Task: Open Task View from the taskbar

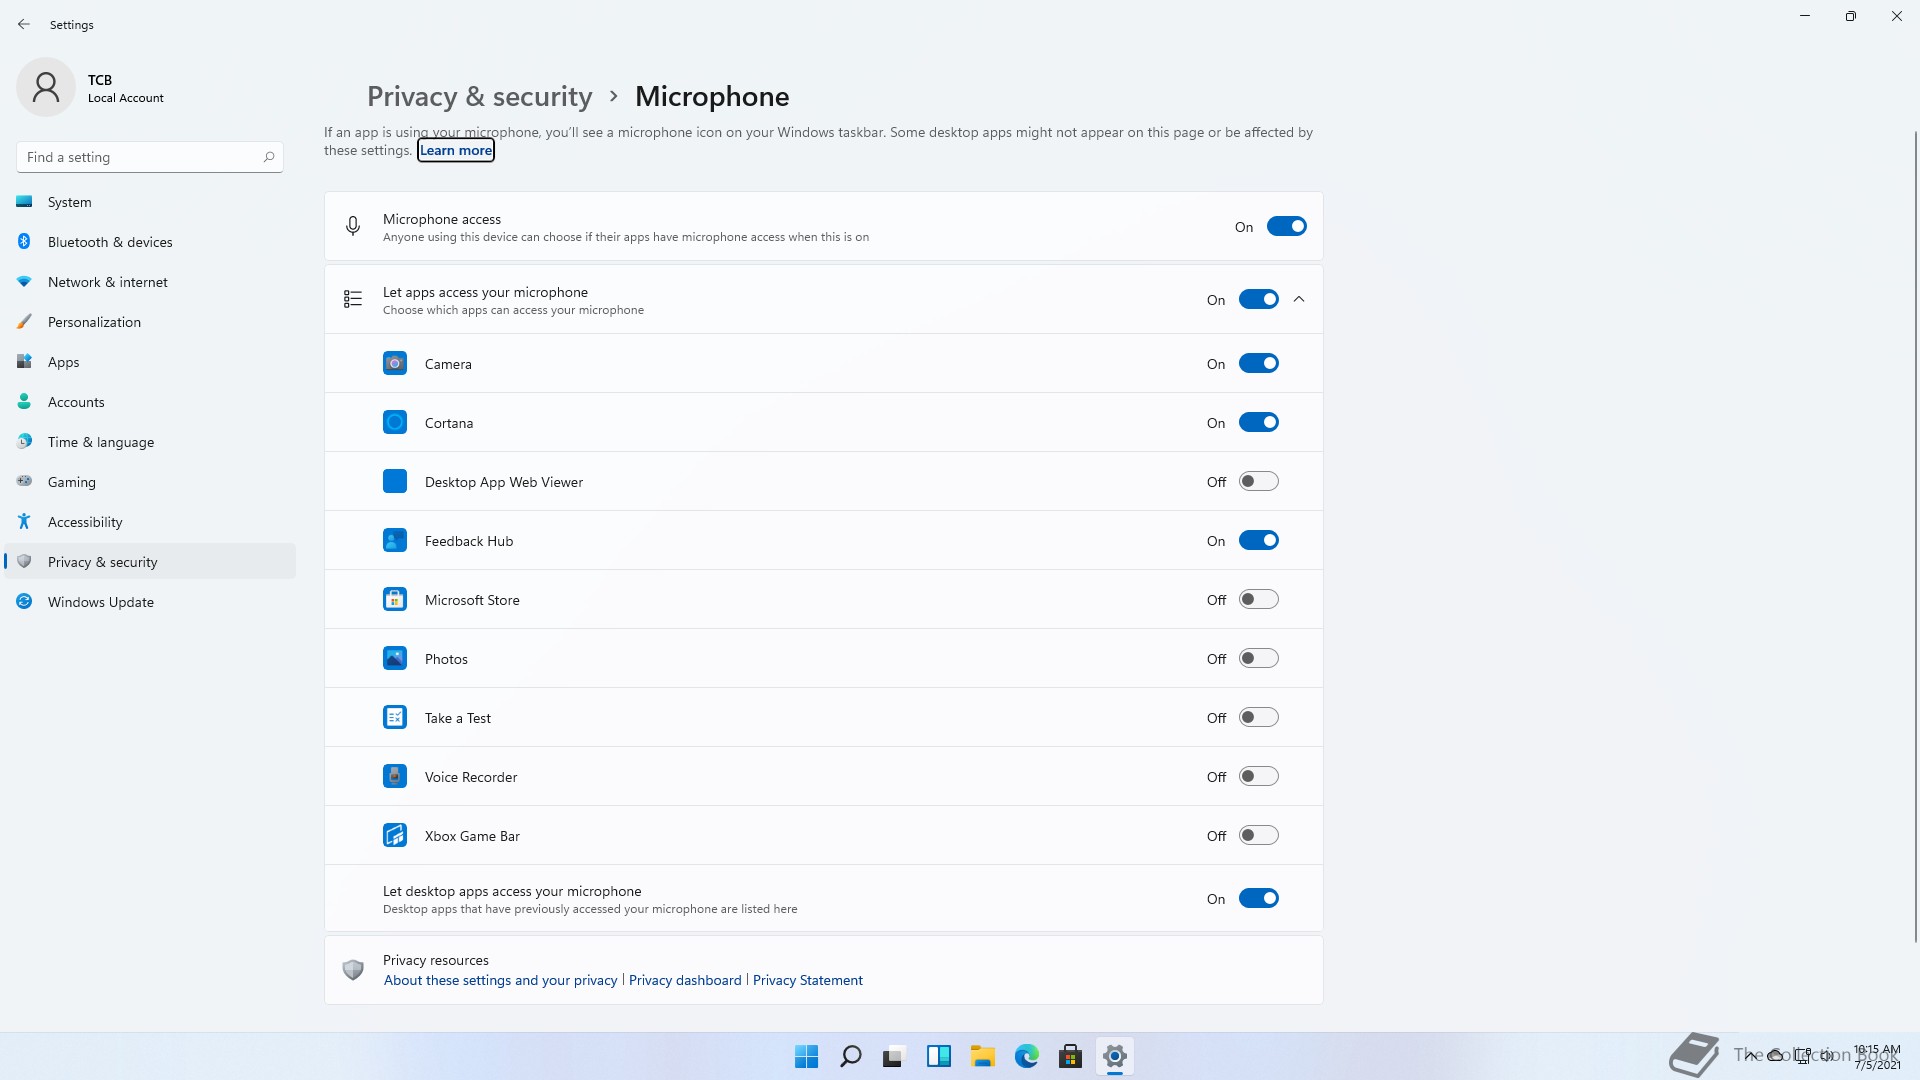Action: tap(894, 1056)
